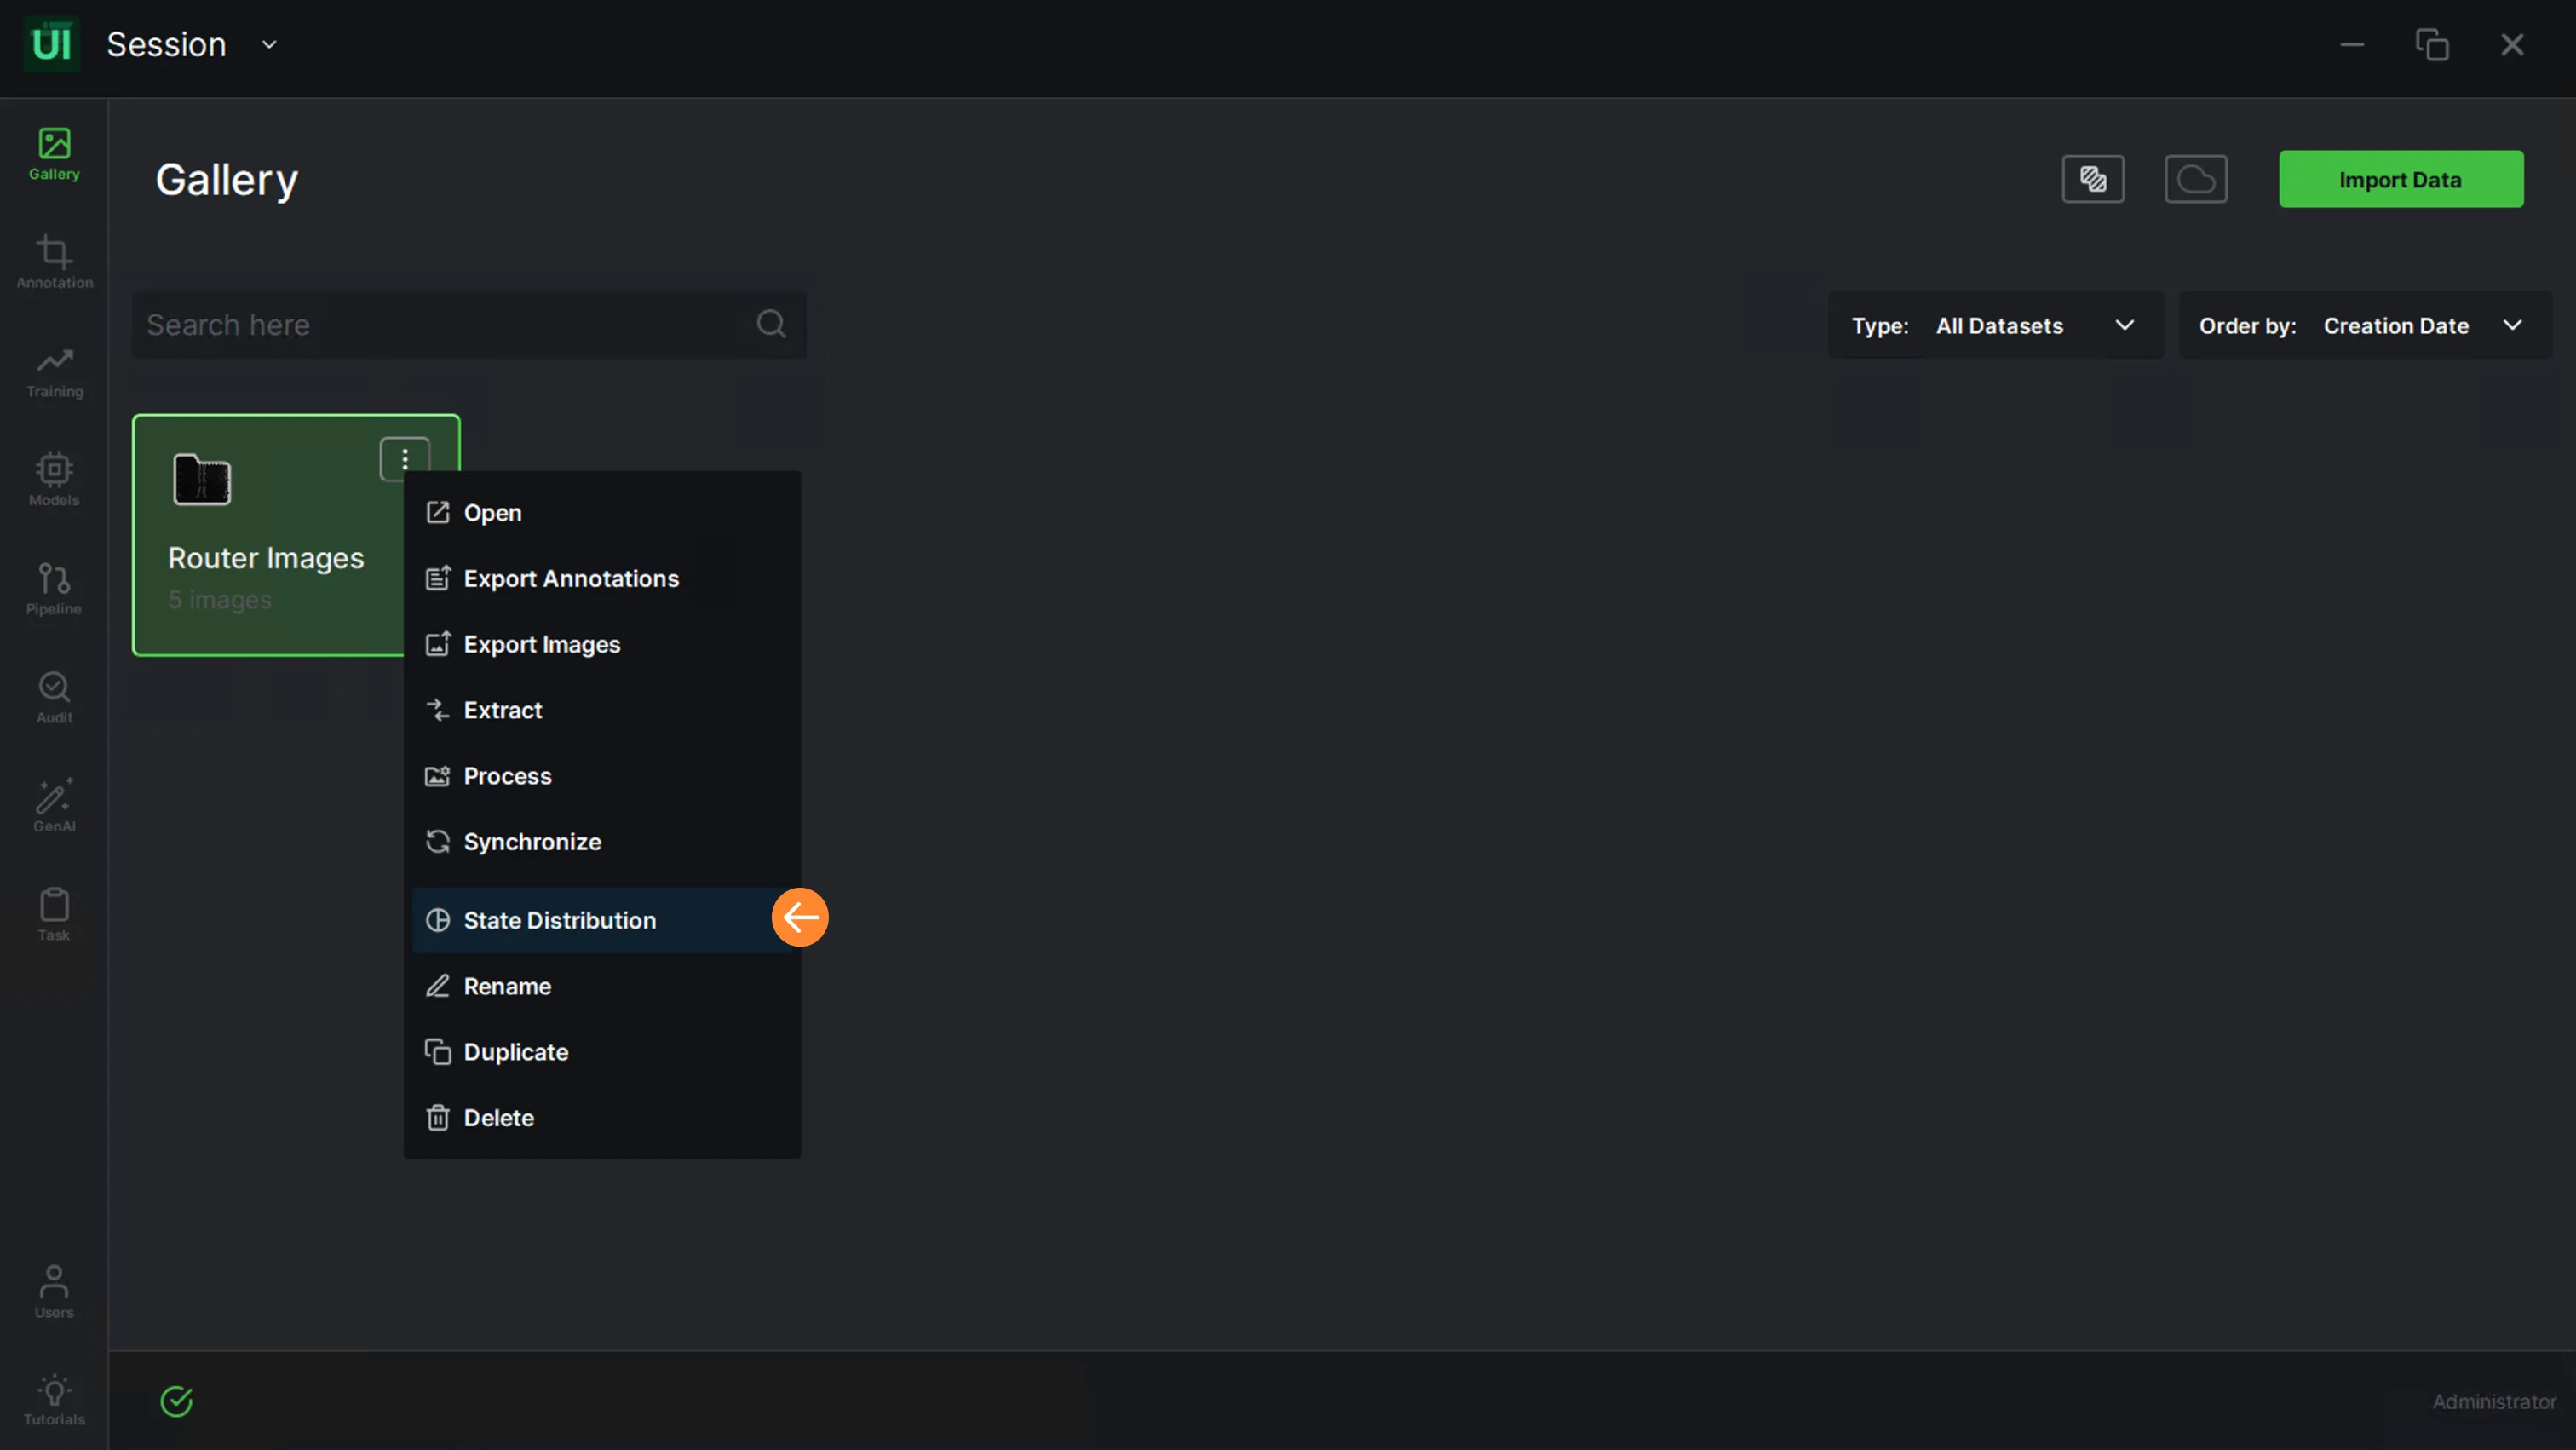The height and width of the screenshot is (1450, 2576).
Task: Switch to the Models sidebar section
Action: tap(54, 480)
